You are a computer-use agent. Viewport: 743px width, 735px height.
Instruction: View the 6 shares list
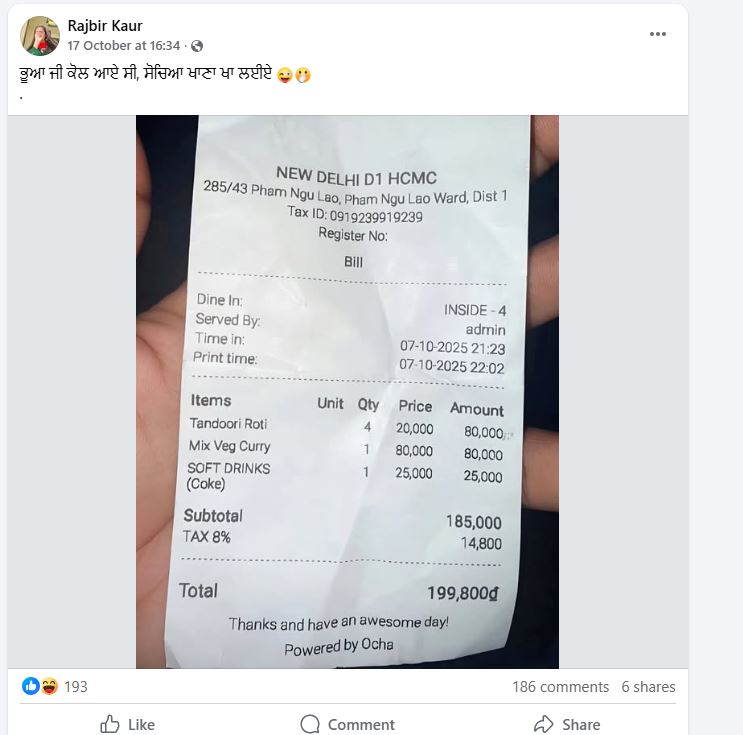[648, 687]
